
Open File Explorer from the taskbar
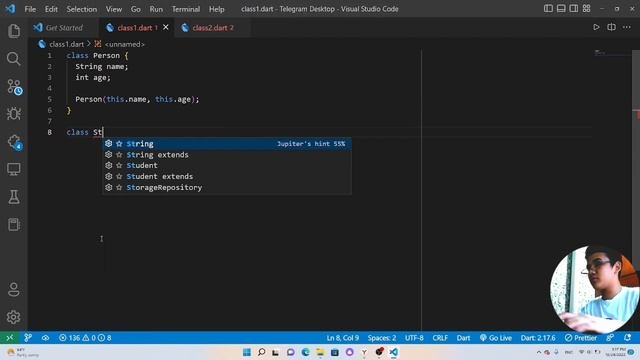(x=320, y=352)
